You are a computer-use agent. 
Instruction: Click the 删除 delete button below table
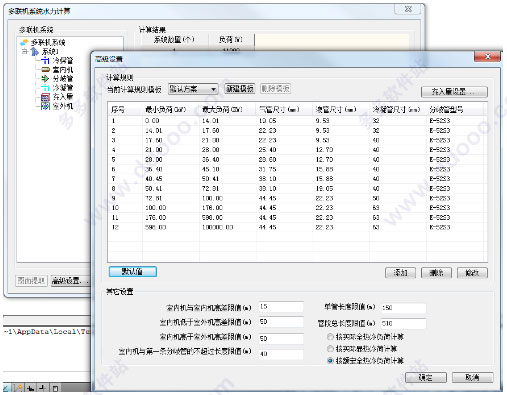pos(436,273)
